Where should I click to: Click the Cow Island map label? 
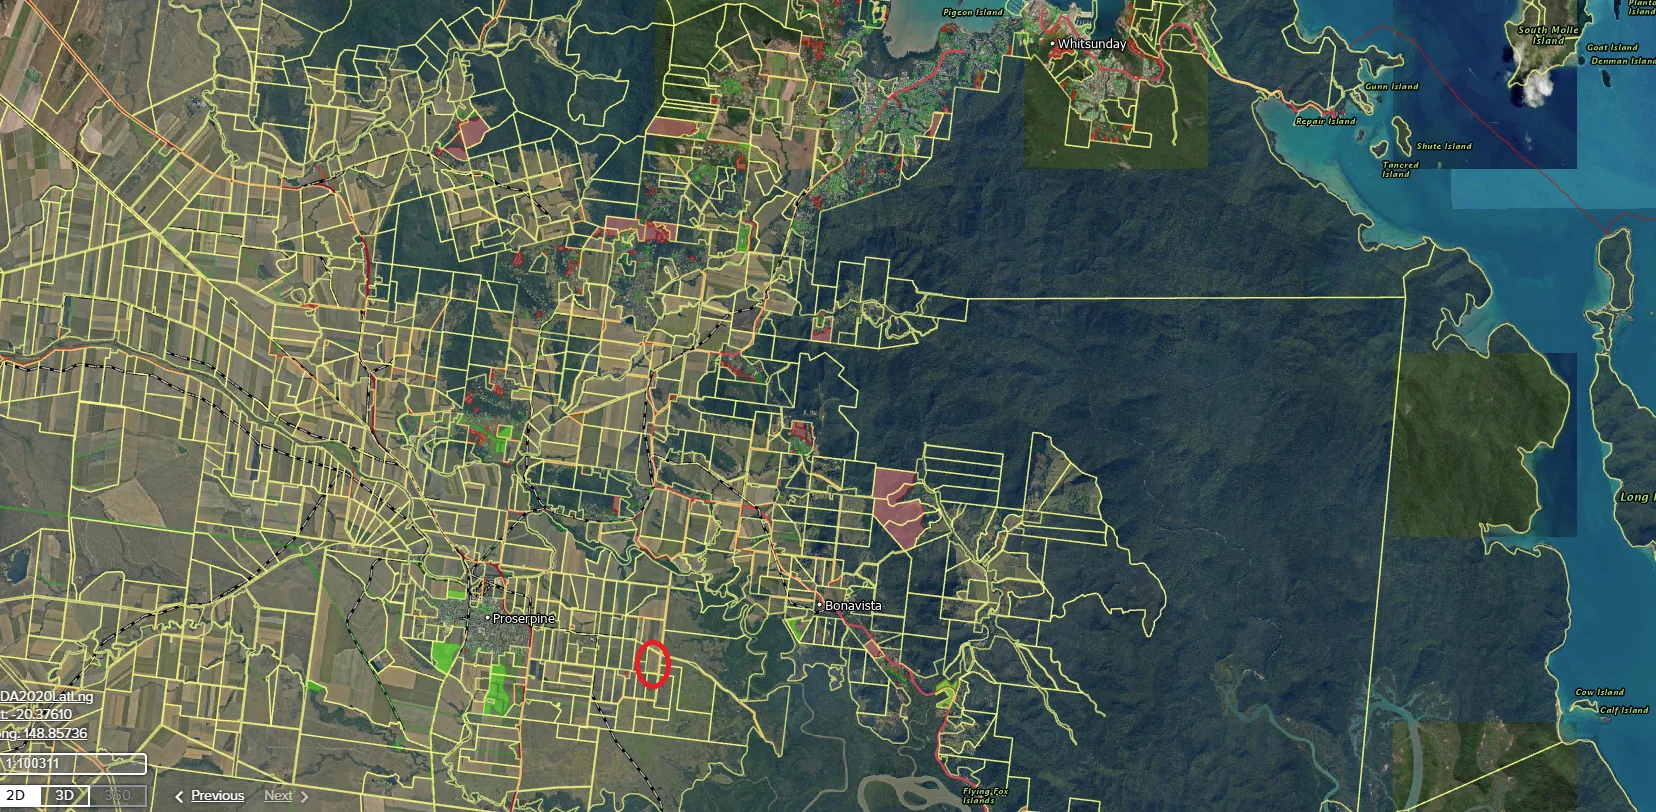(x=1599, y=692)
